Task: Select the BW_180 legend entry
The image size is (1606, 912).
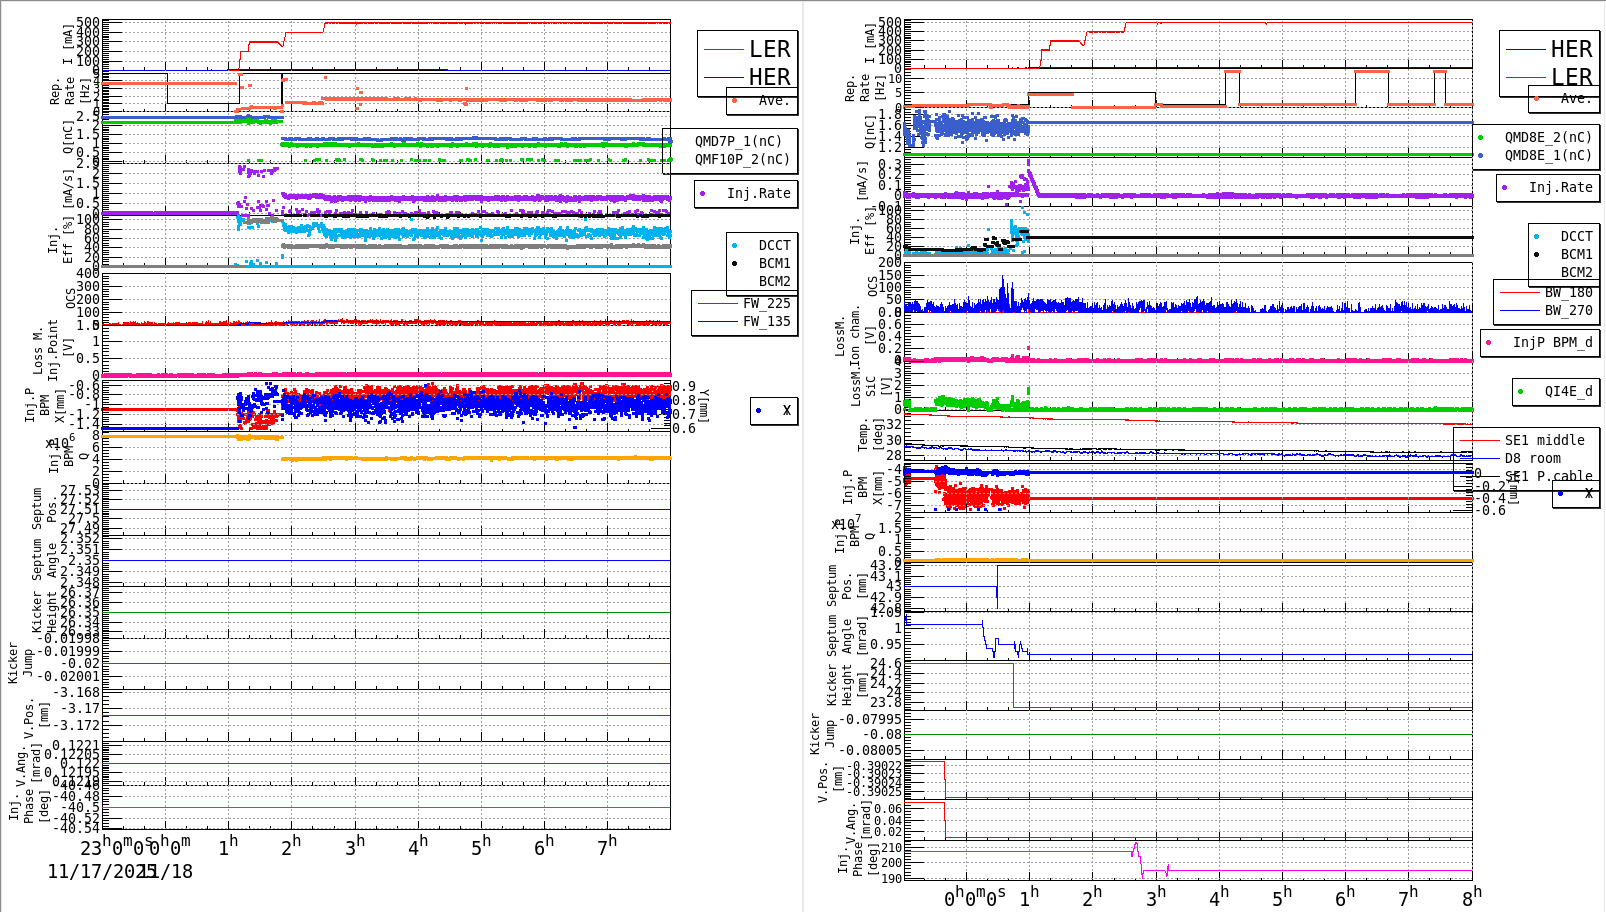Action: pos(1569,292)
